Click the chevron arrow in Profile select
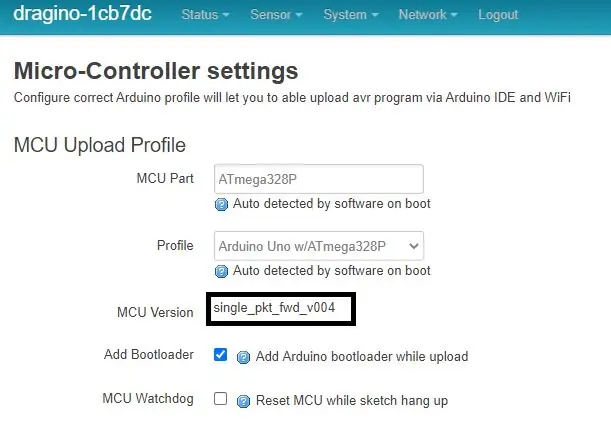The width and height of the screenshot is (611, 429). coord(414,246)
